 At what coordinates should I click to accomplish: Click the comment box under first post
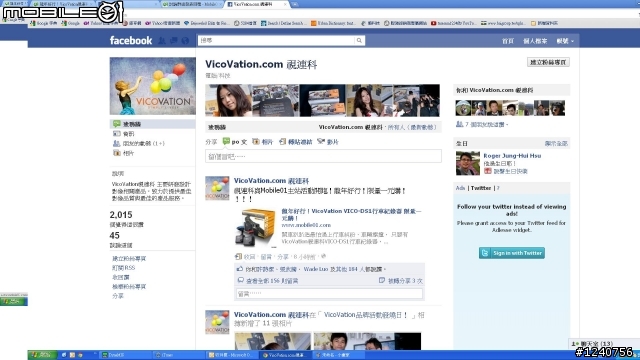tap(329, 294)
